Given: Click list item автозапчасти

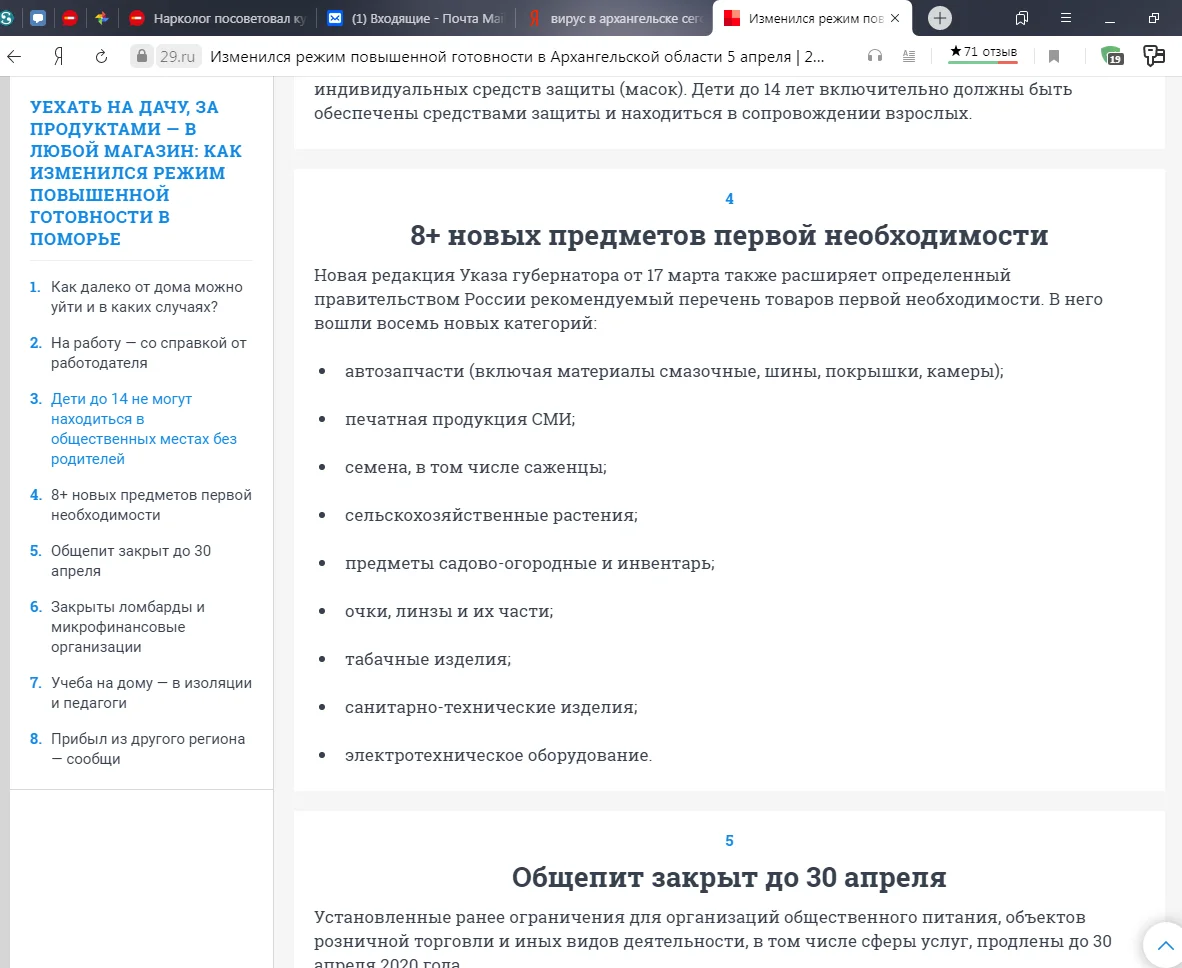Looking at the screenshot, I should point(674,372).
